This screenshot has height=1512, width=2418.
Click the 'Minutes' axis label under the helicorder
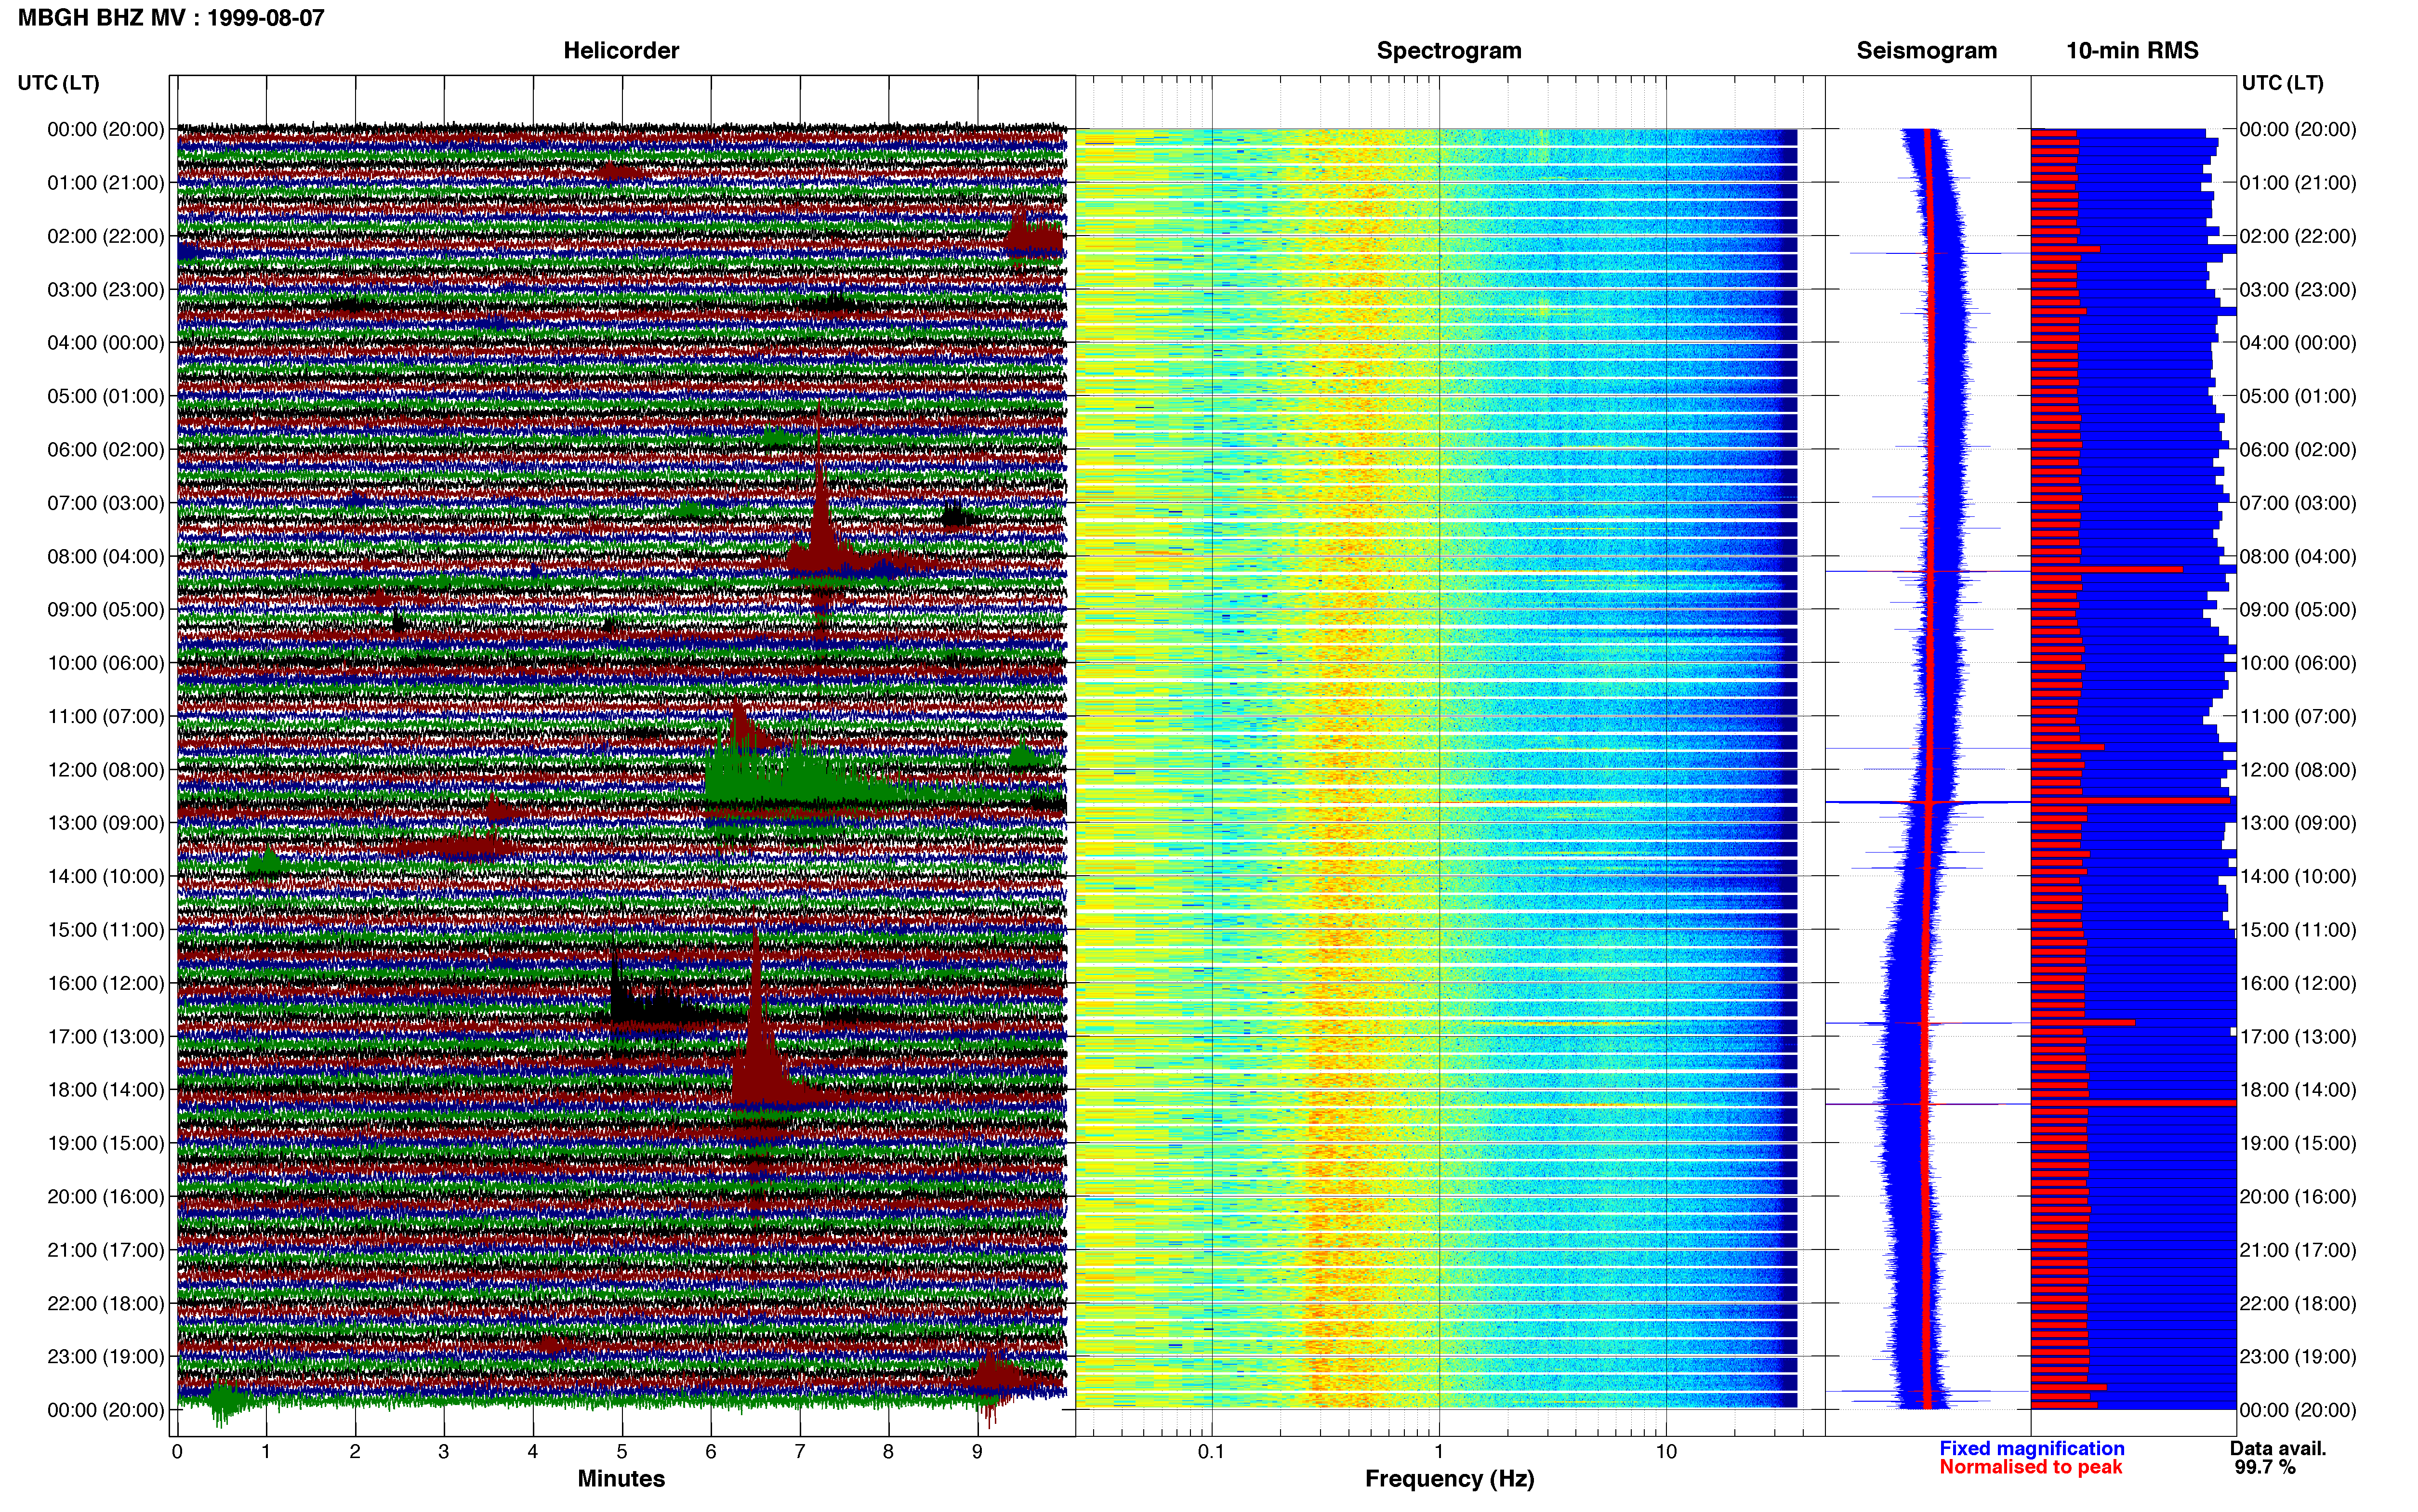click(x=621, y=1478)
